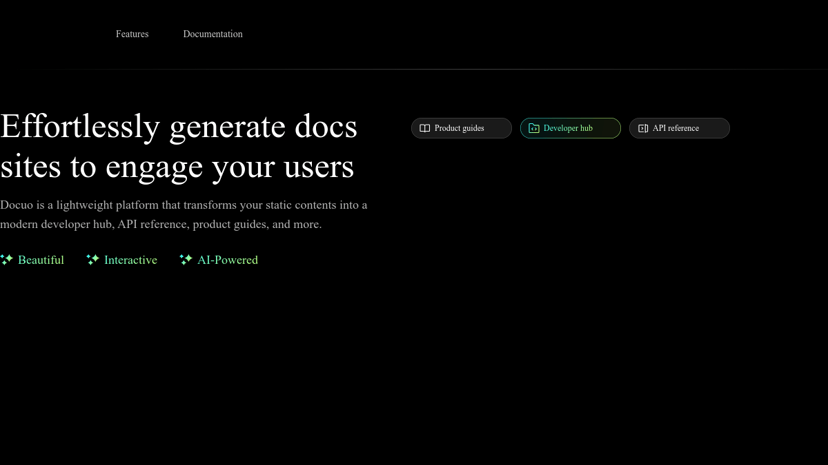Click the 'Docuo is a lightweight platform' paragraph

click(184, 214)
